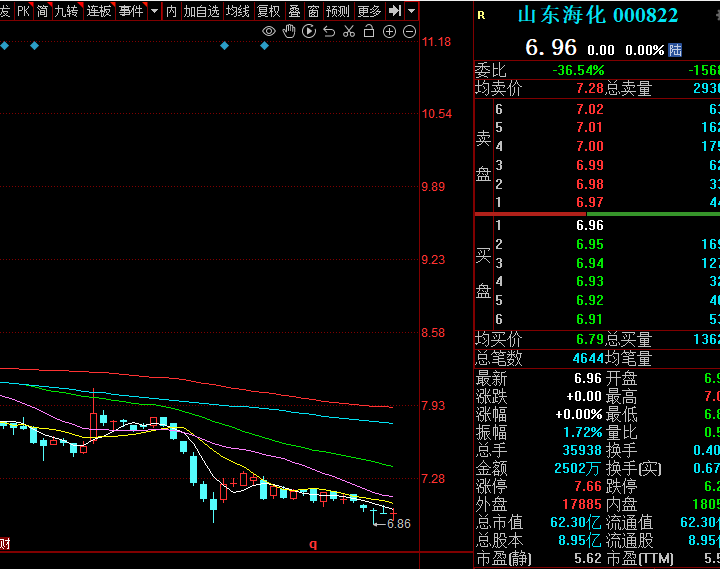Click the 涨停 price 7.66

tap(588, 486)
